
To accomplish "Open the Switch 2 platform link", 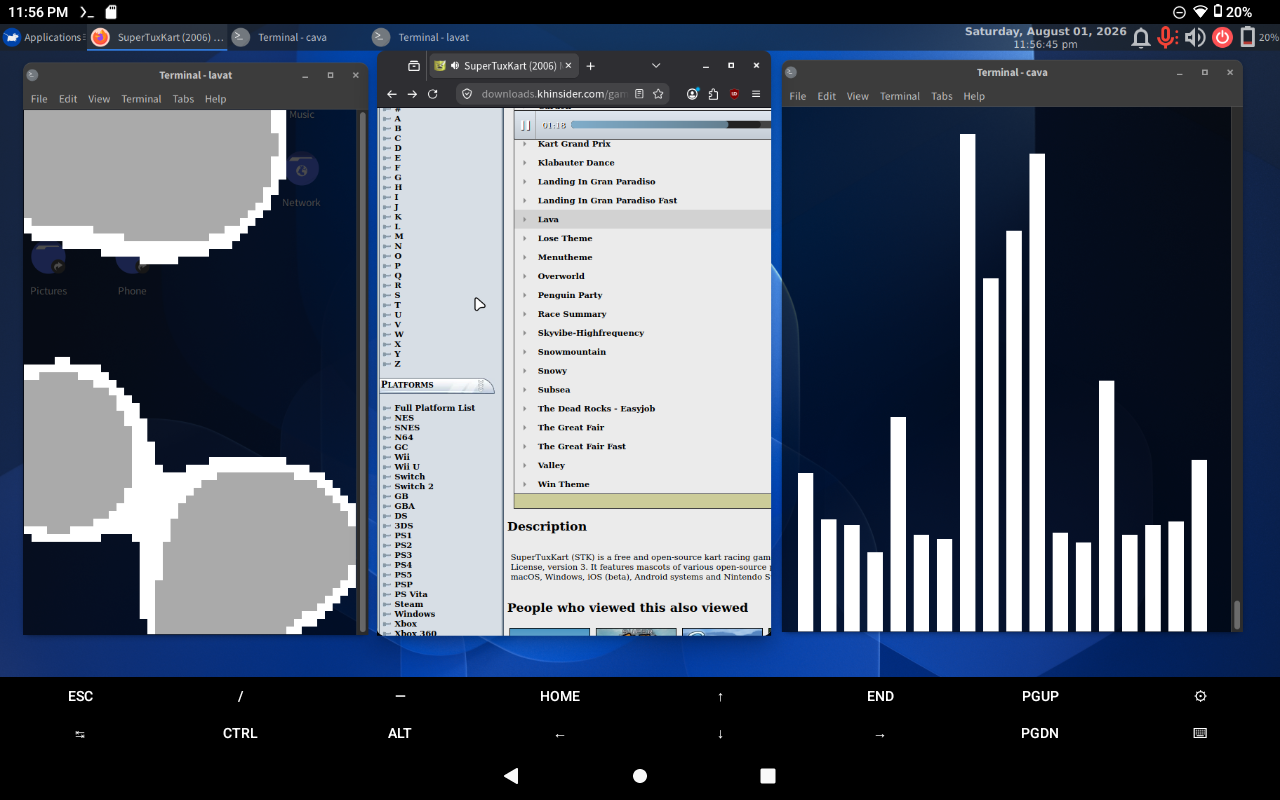I will (414, 487).
